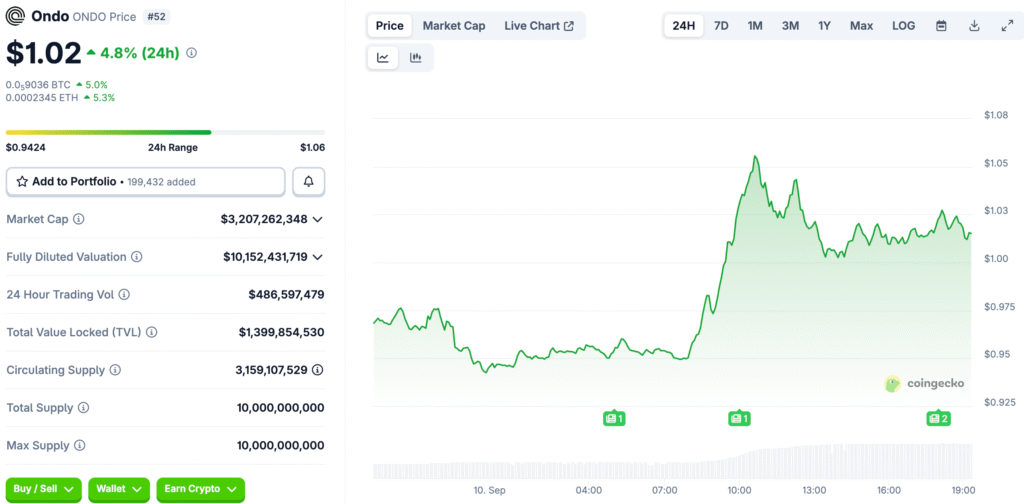Expand Market Cap value chevron

tap(317, 219)
